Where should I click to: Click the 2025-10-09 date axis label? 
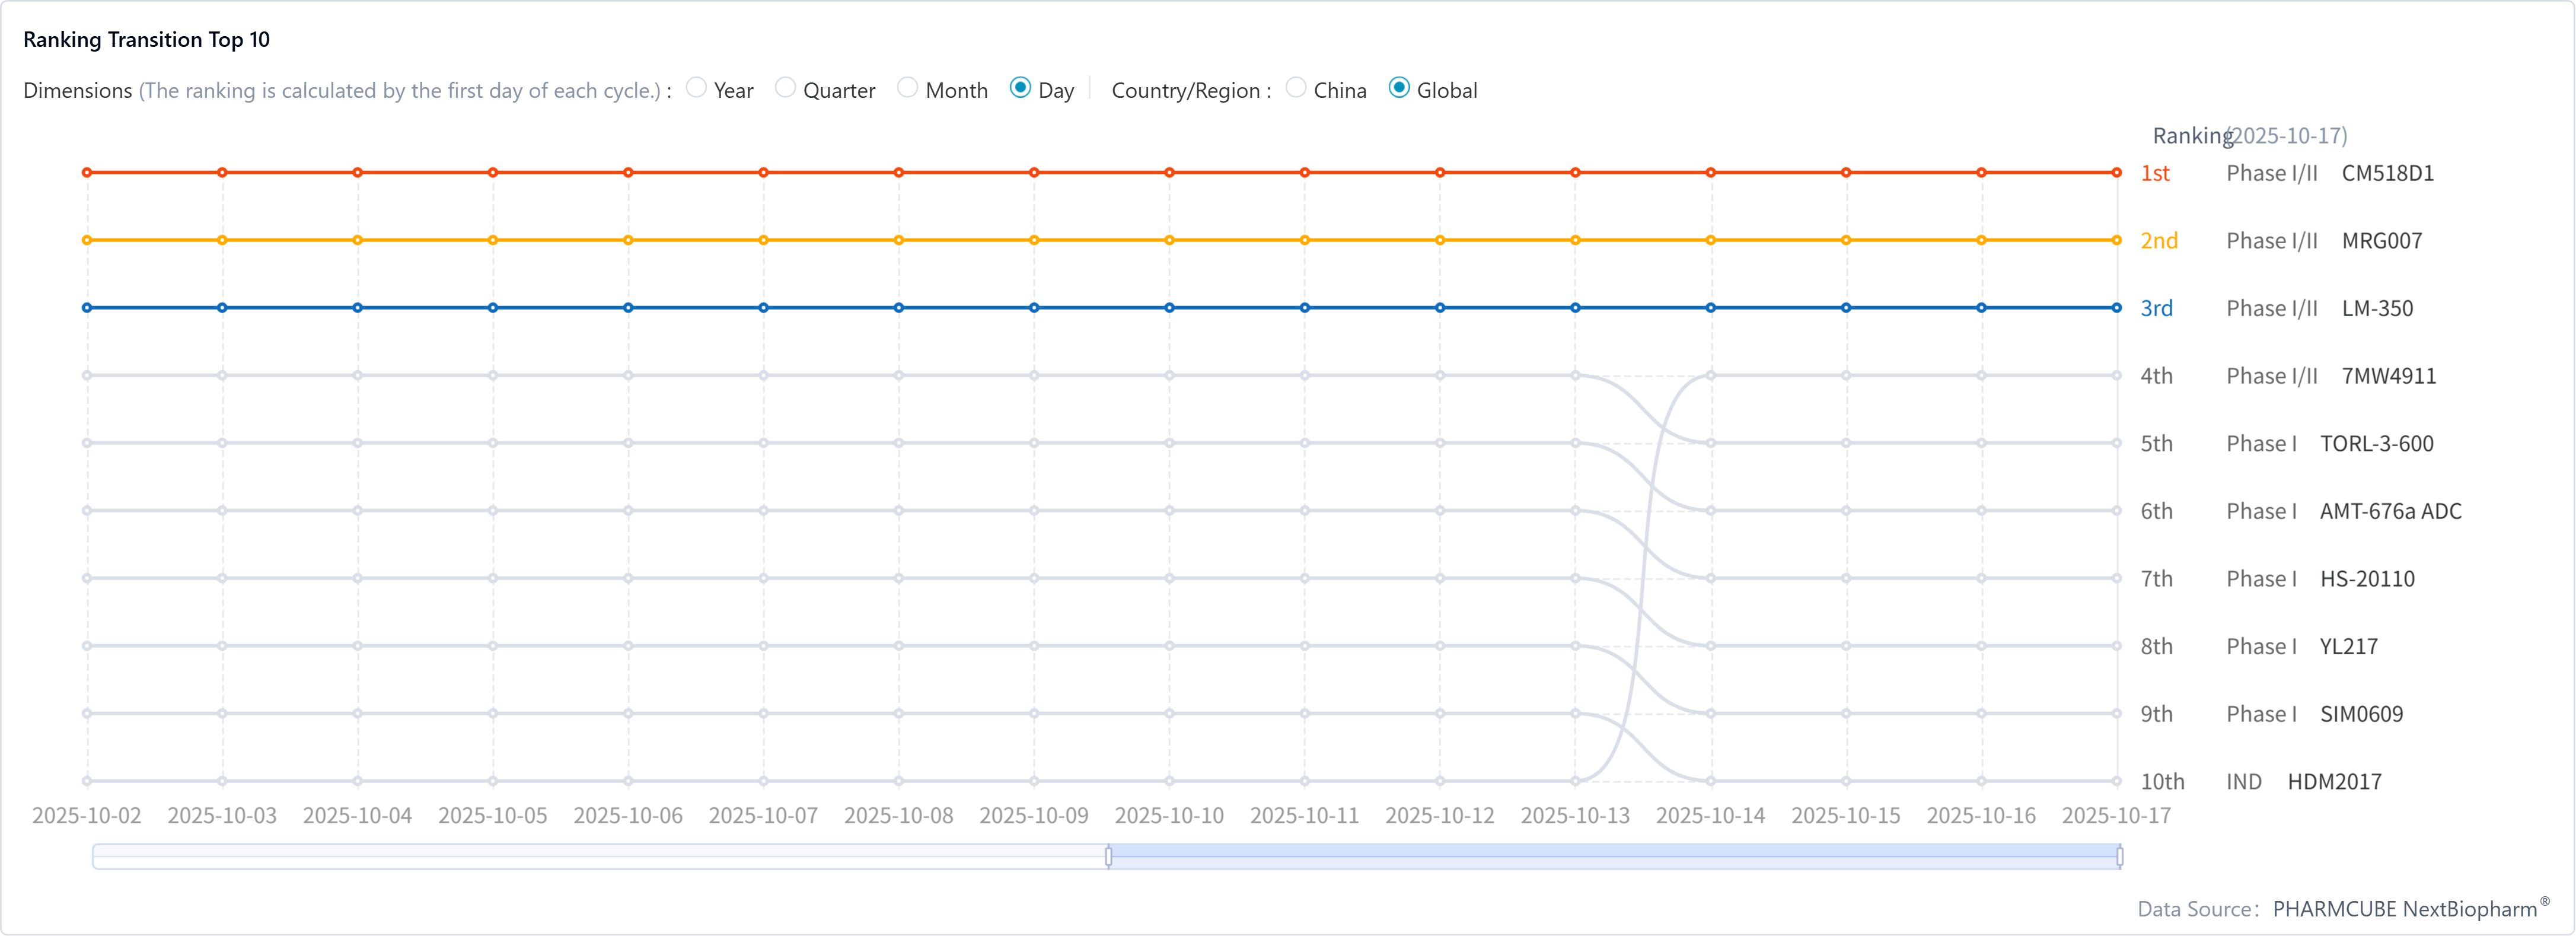(x=1034, y=816)
